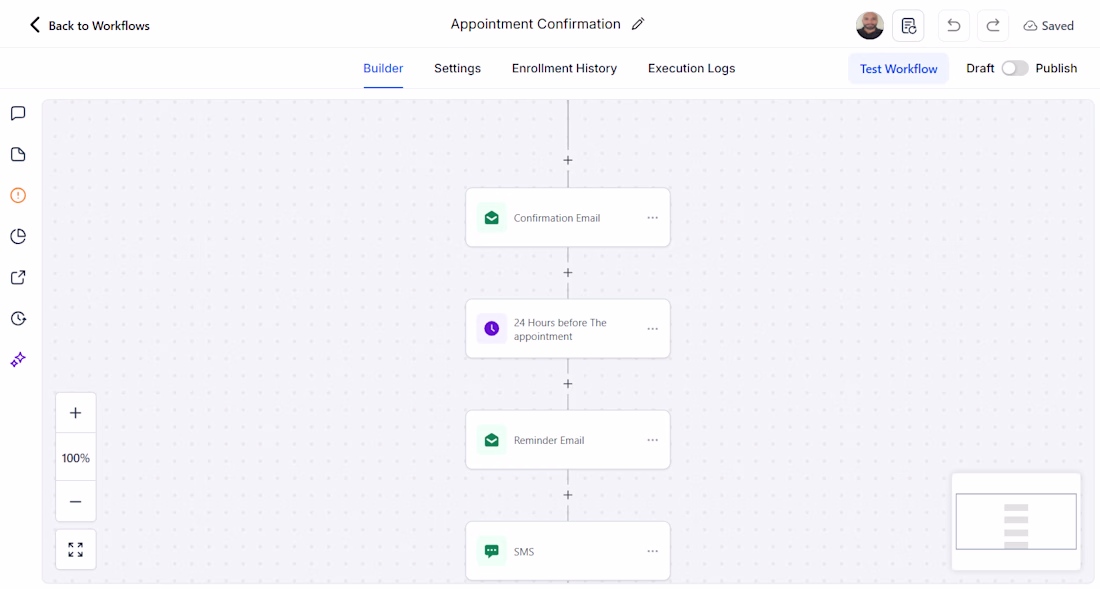
Task: Click the pencil icon to rename workflow
Action: point(638,24)
